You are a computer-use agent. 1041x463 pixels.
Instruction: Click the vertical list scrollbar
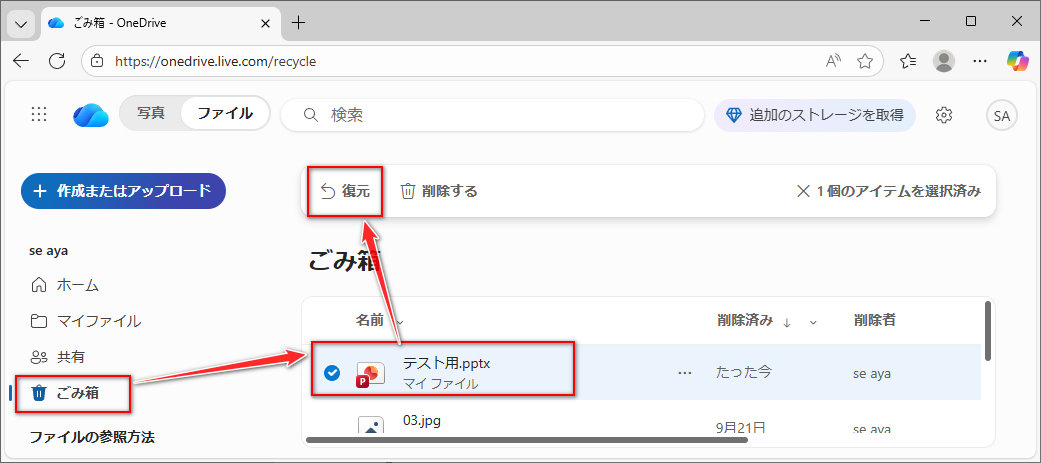pos(988,331)
